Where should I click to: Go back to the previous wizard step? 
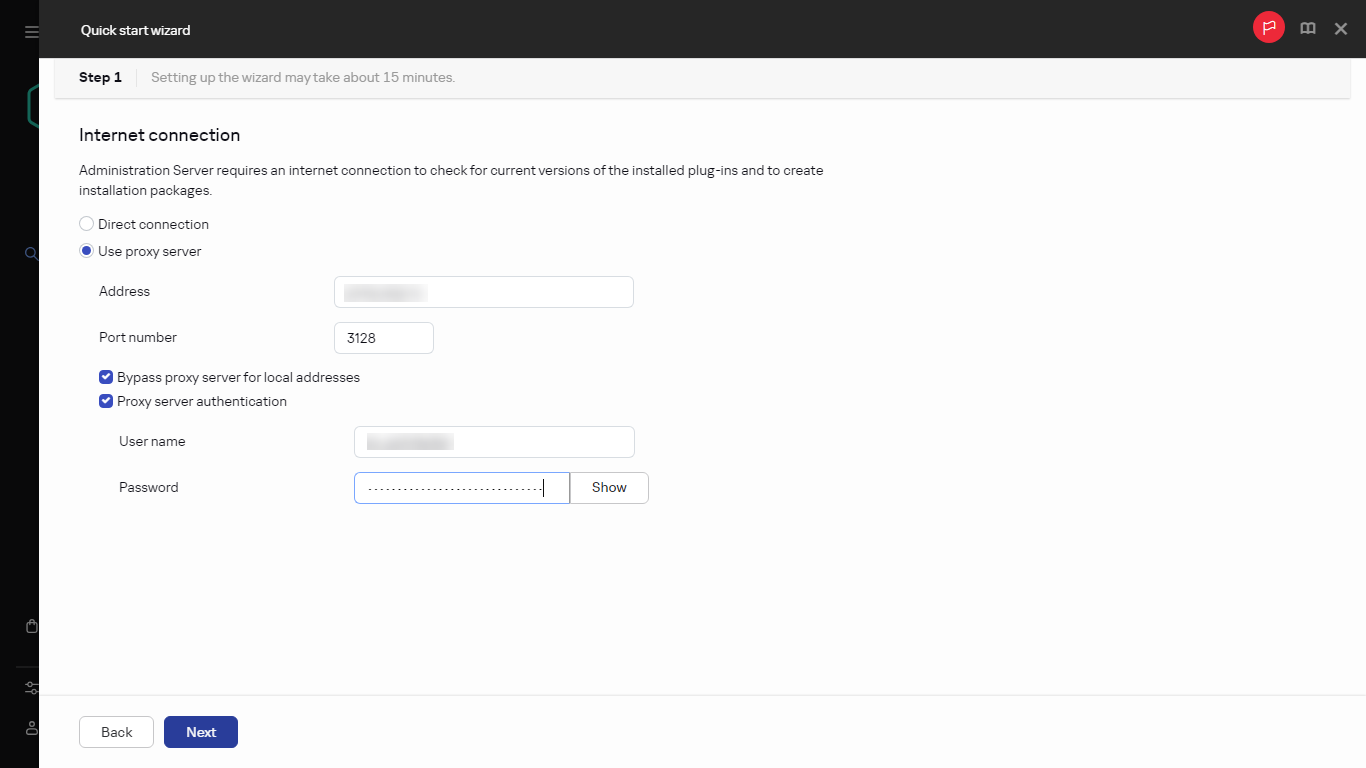click(x=116, y=731)
